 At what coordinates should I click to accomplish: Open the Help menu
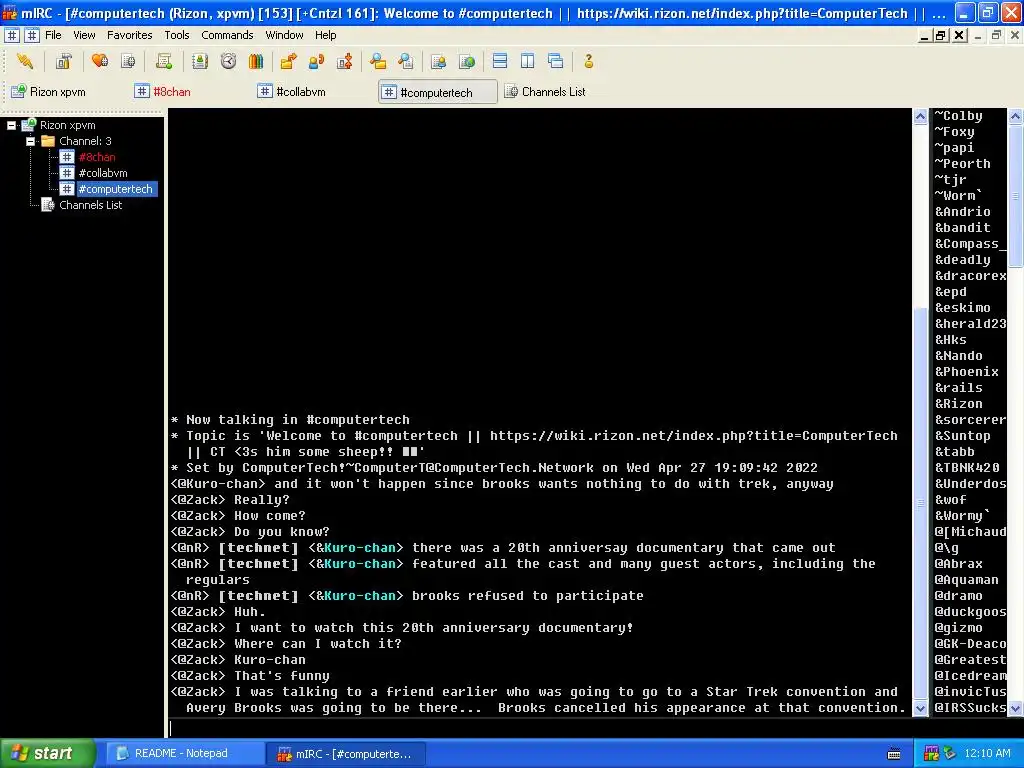tap(325, 35)
